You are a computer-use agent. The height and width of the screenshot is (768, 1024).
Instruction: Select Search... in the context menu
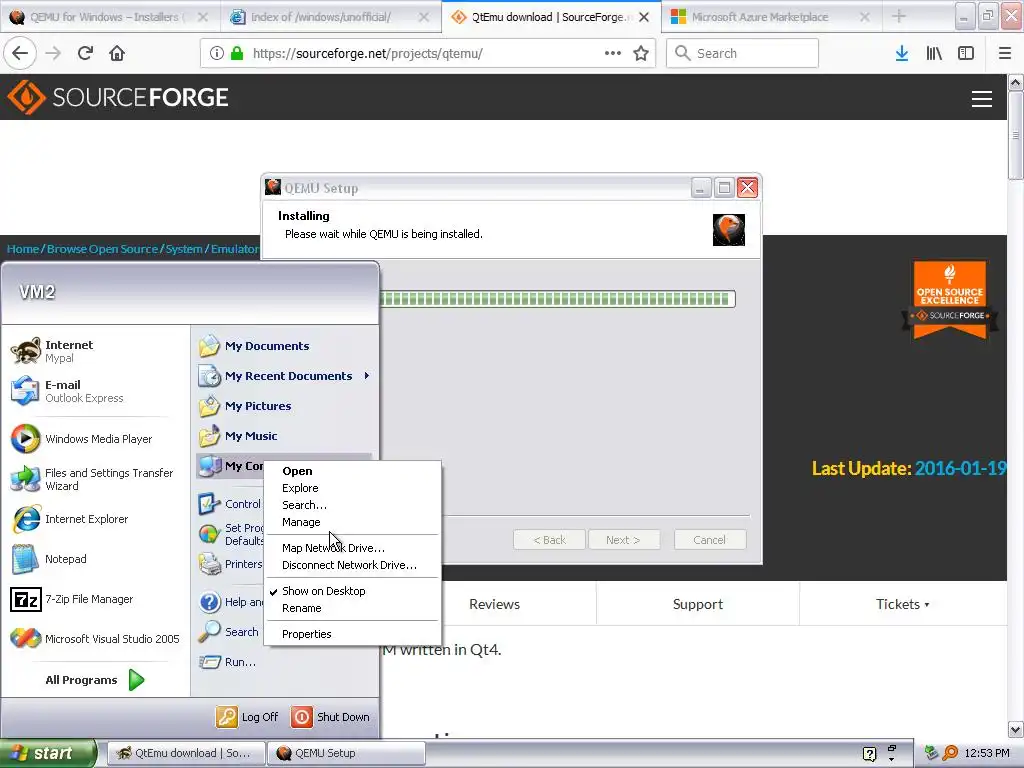coord(353,505)
